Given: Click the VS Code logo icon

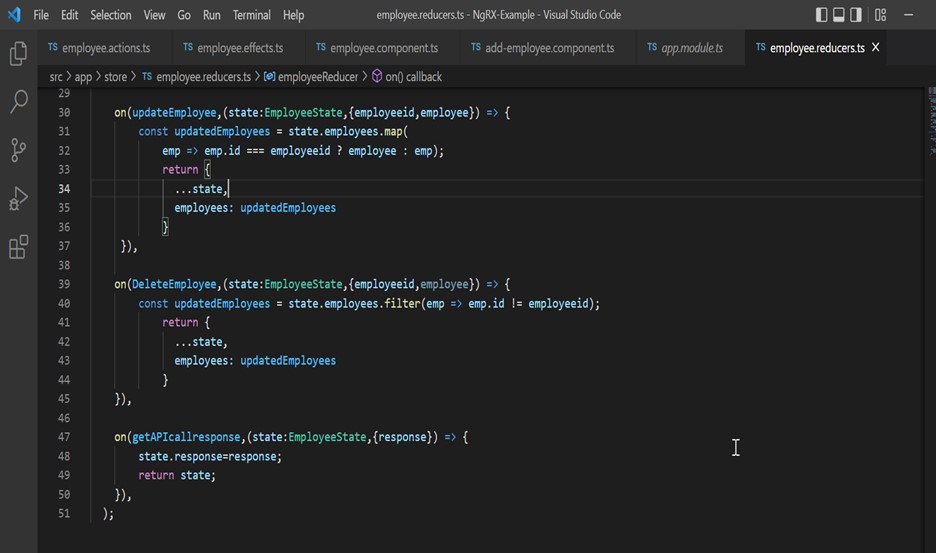Looking at the screenshot, I should tap(14, 15).
